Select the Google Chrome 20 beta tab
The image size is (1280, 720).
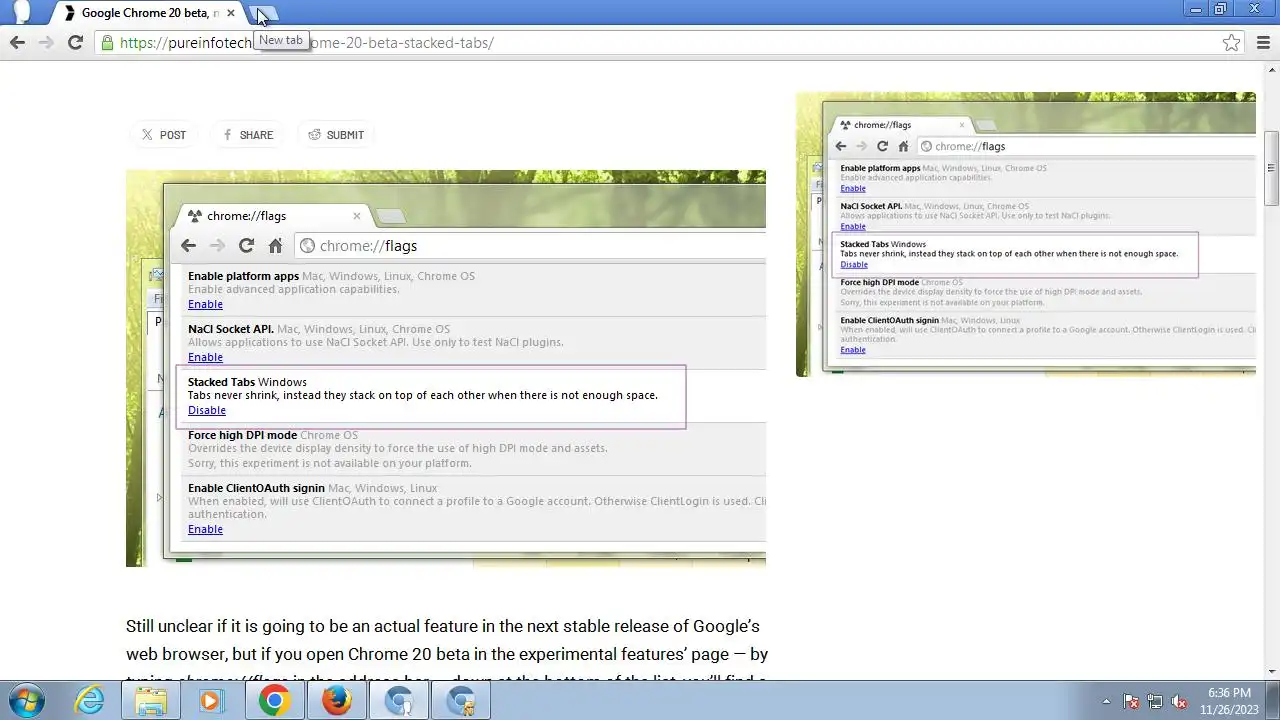[148, 13]
